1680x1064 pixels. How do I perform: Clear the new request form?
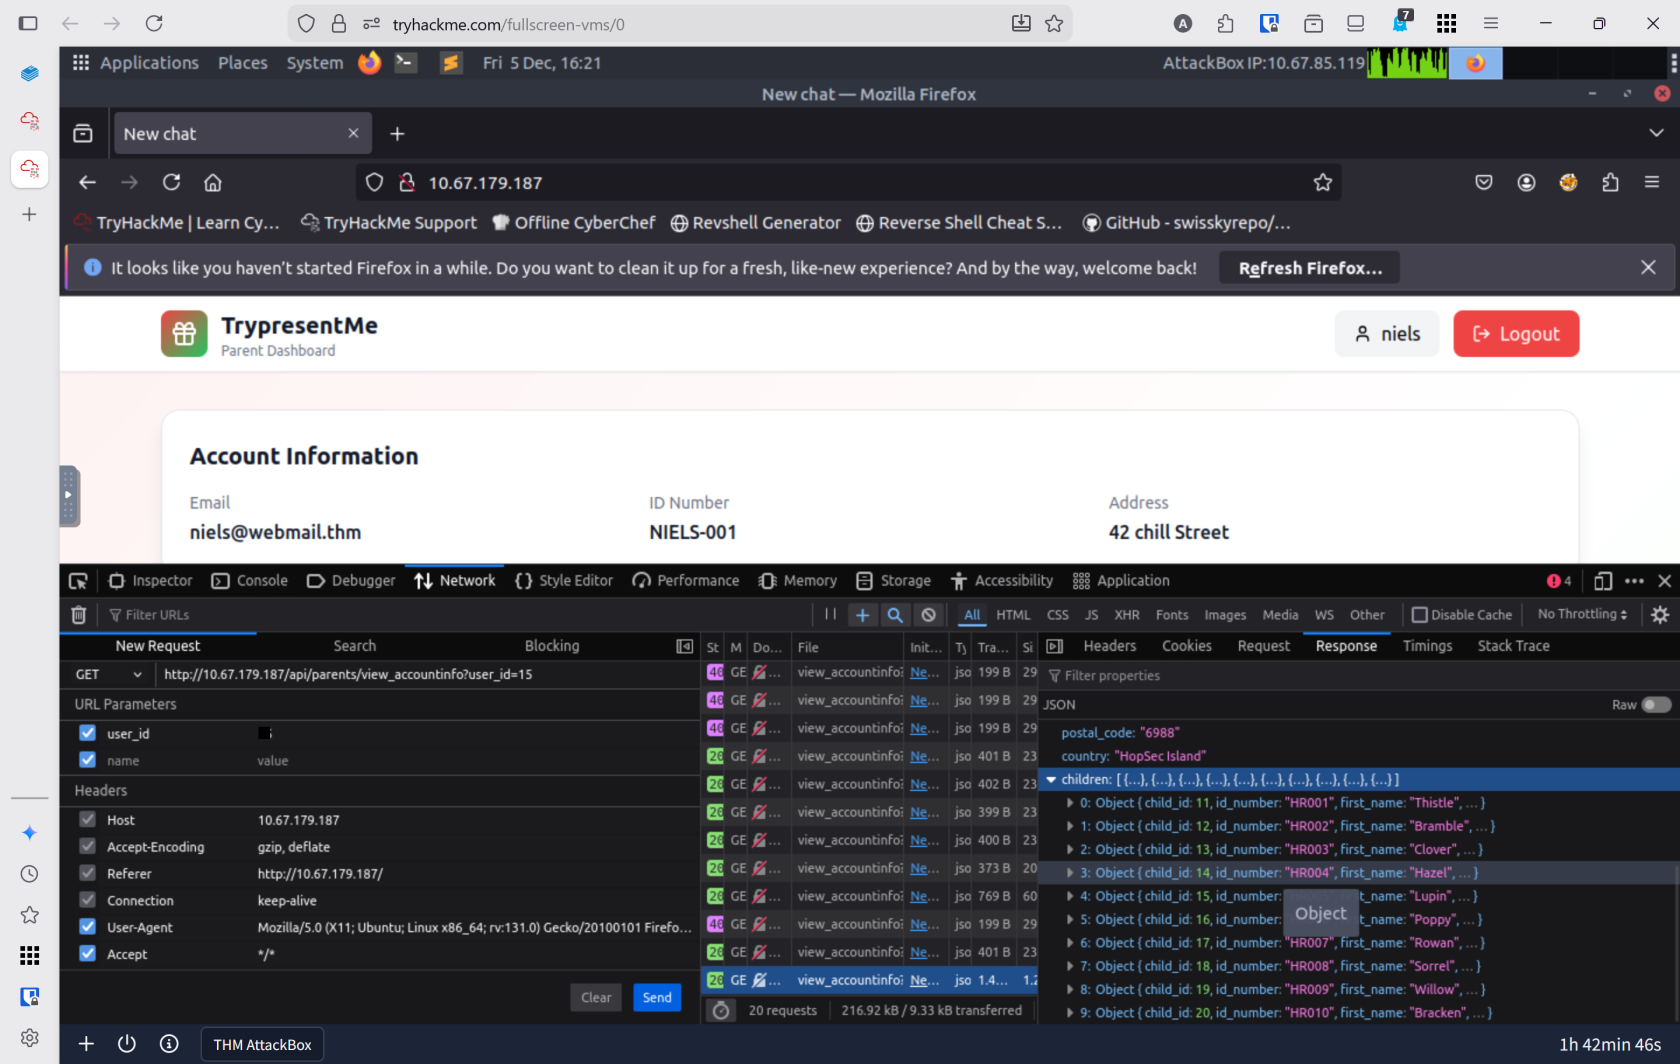[596, 998]
